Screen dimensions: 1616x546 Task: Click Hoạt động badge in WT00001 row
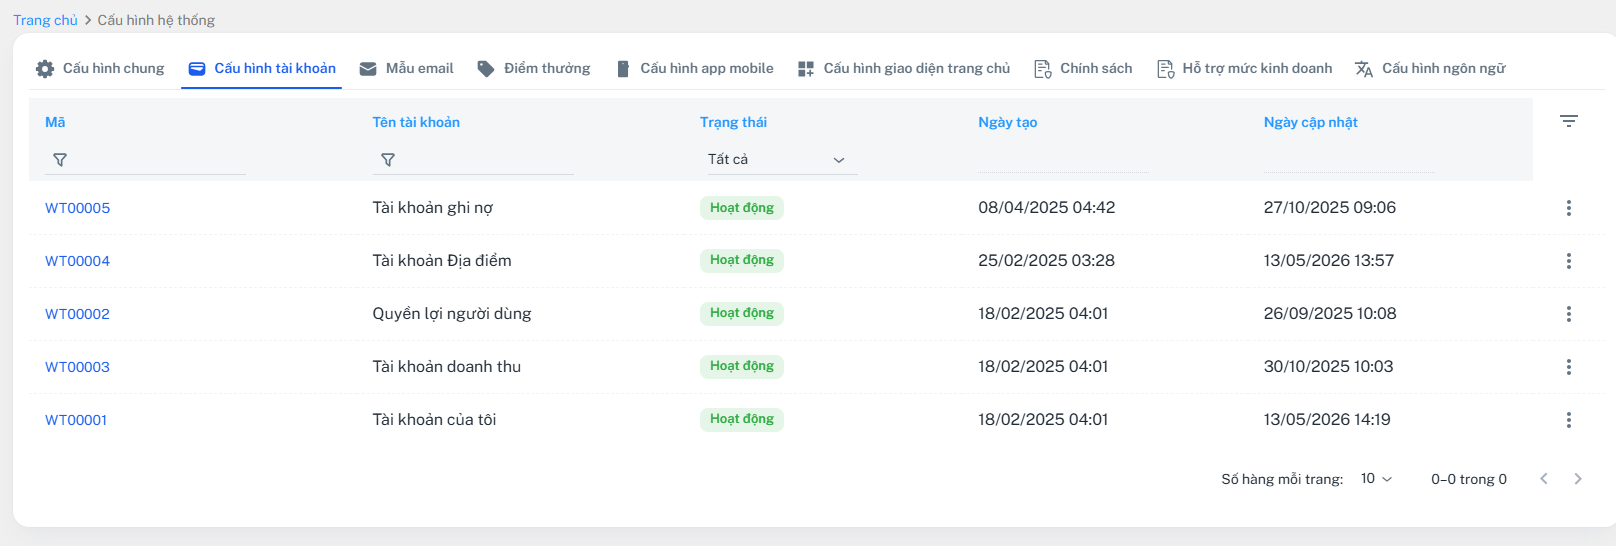742,419
